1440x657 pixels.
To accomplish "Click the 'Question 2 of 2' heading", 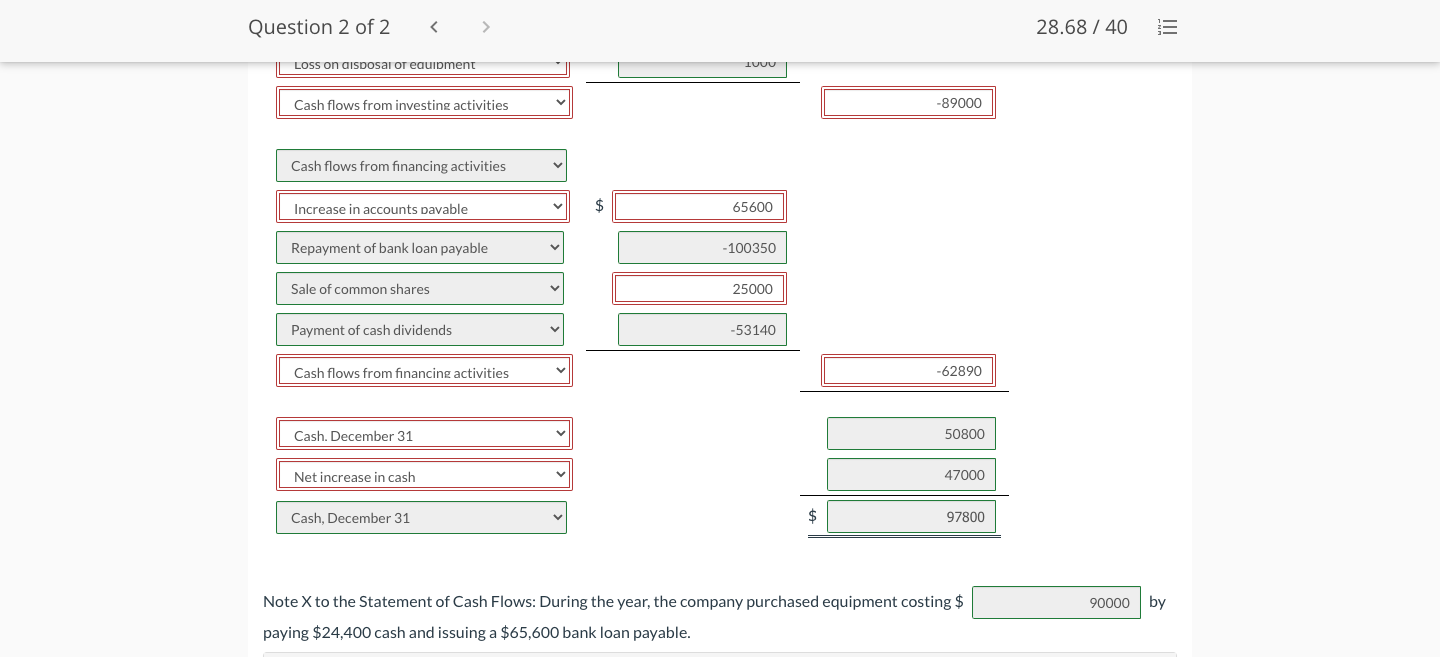I will tap(319, 27).
